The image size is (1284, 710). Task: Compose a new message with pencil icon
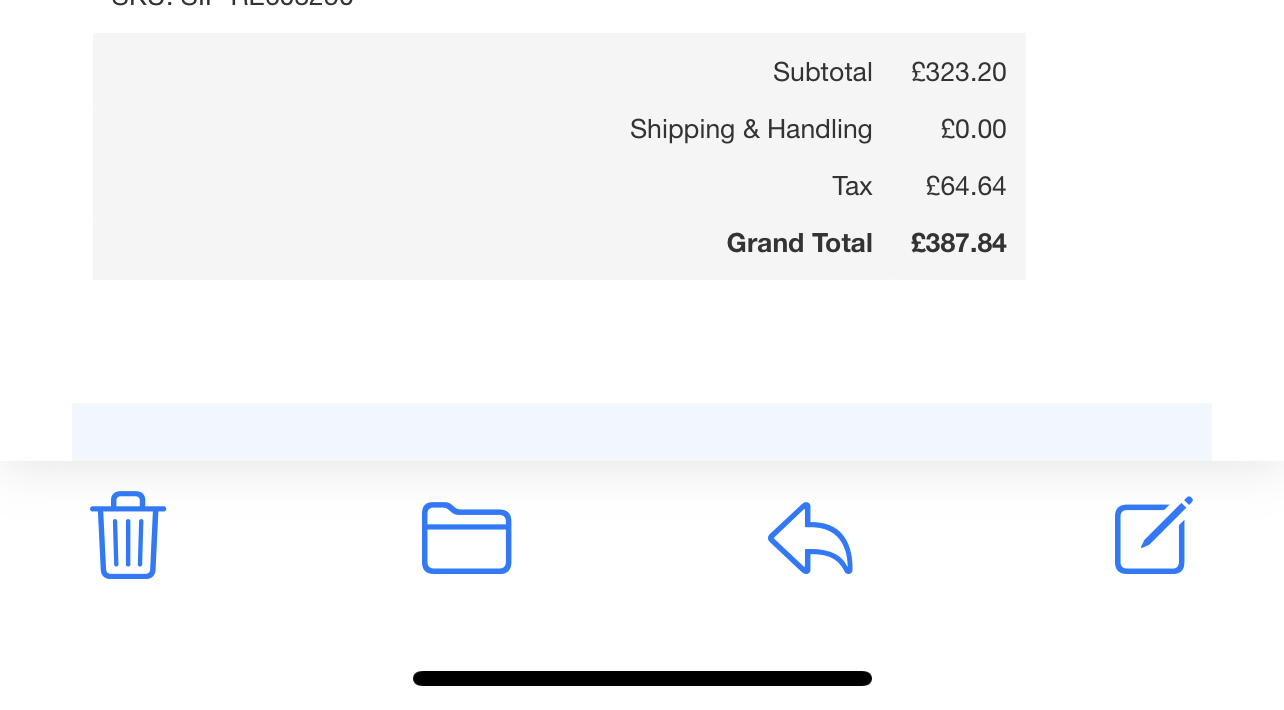[x=1154, y=535]
